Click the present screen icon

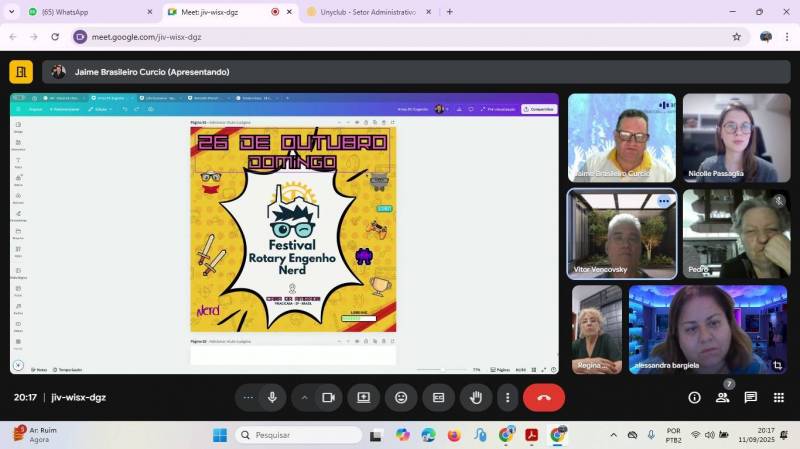pyautogui.click(x=363, y=397)
